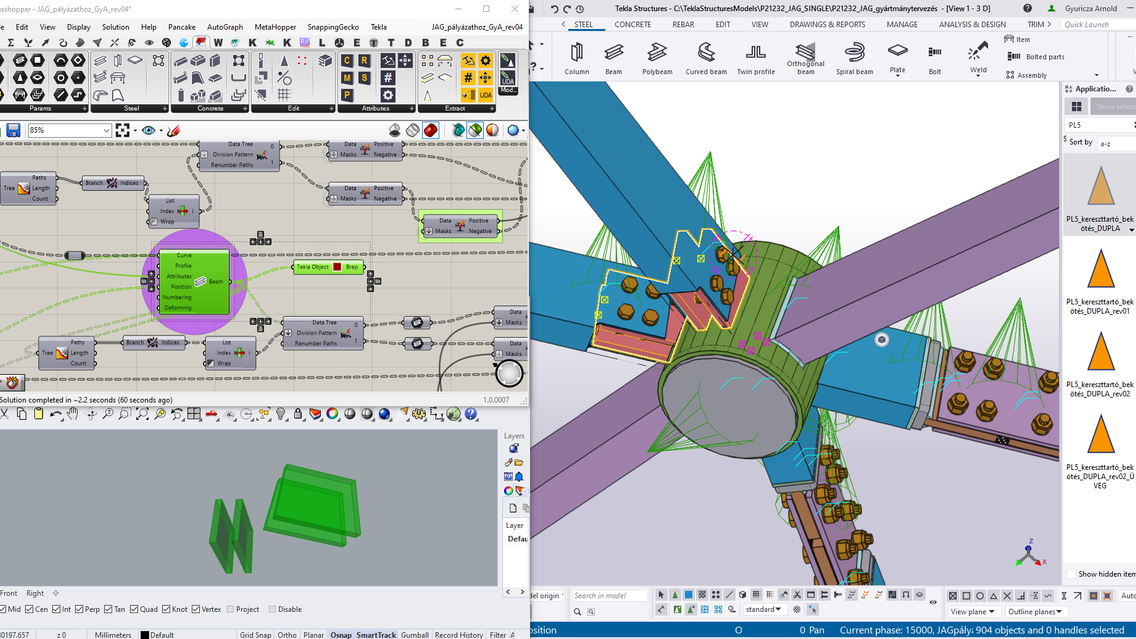Open the Sort by a-z dropdown

click(x=1116, y=143)
